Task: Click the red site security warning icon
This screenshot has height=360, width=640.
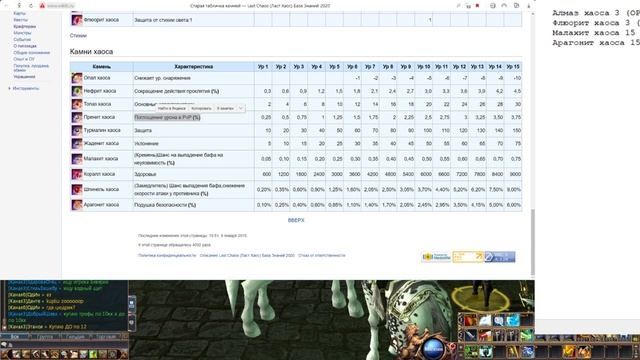Action: (x=42, y=6)
